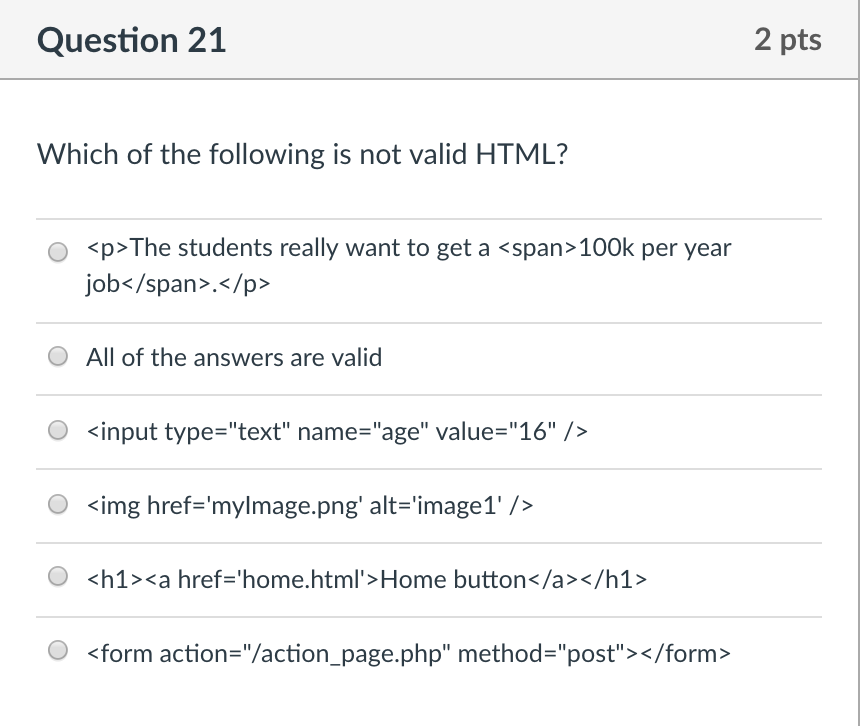Click the answer text 'All of the answers are valid'
862x726 pixels.
pos(233,357)
